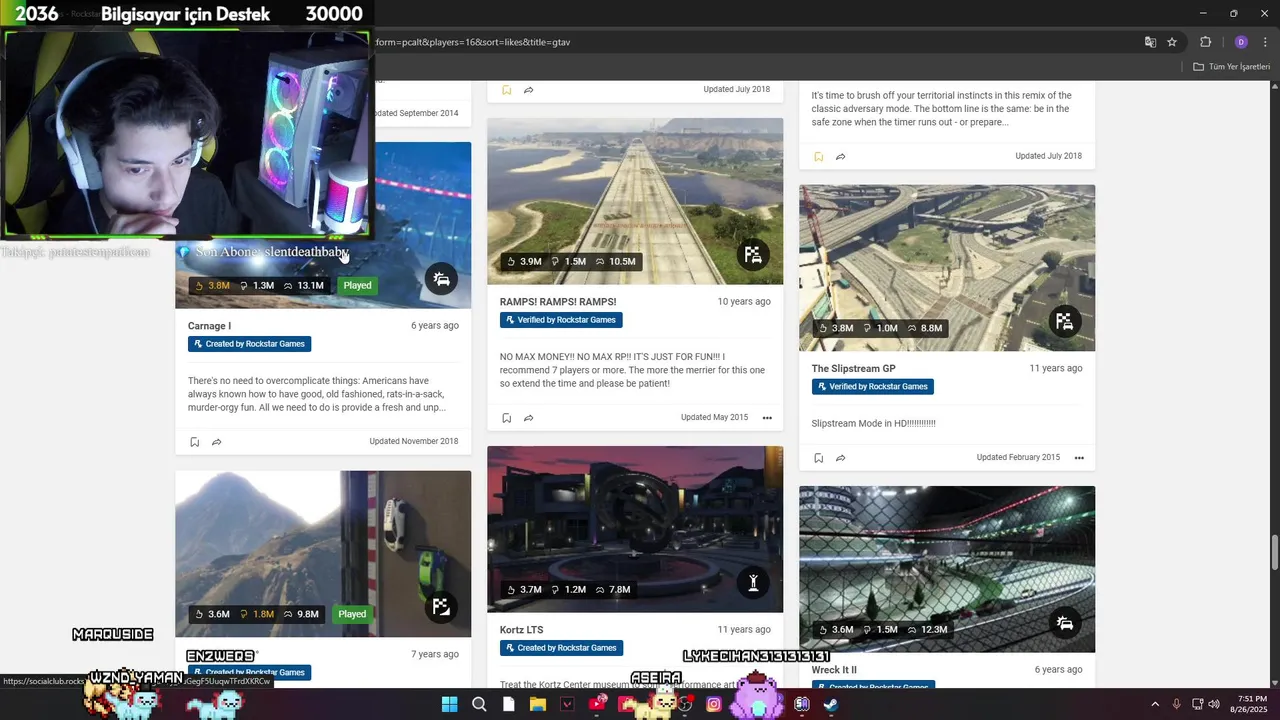The width and height of the screenshot is (1280, 720).
Task: Click the vehicle deathmatch icon on Carnage I thumbnail
Action: pos(441,279)
